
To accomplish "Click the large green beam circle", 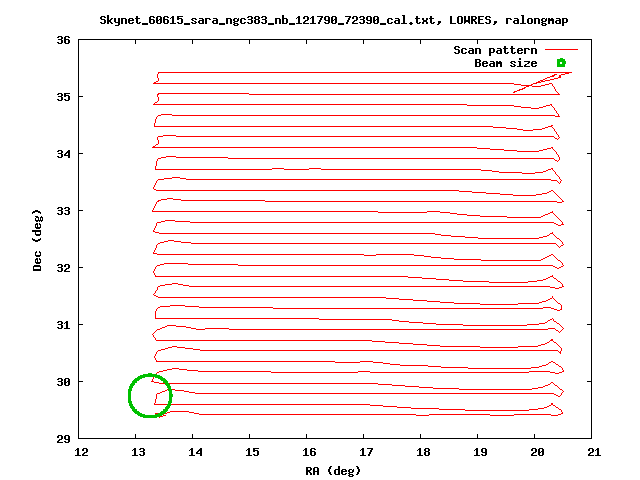I will tap(150, 396).
